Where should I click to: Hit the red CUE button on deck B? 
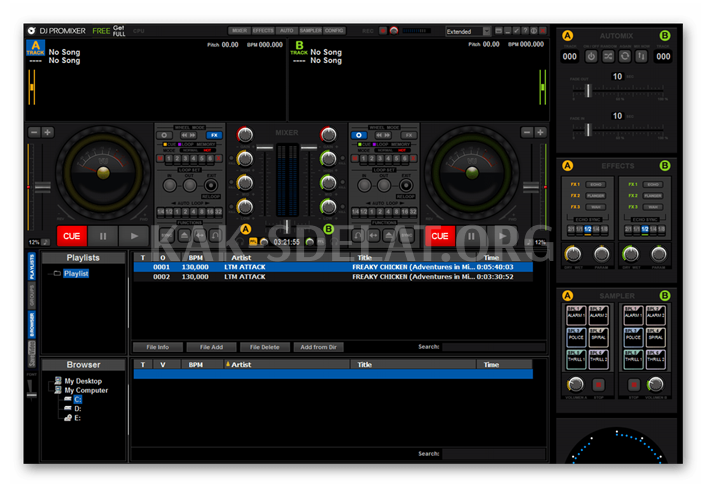[440, 236]
